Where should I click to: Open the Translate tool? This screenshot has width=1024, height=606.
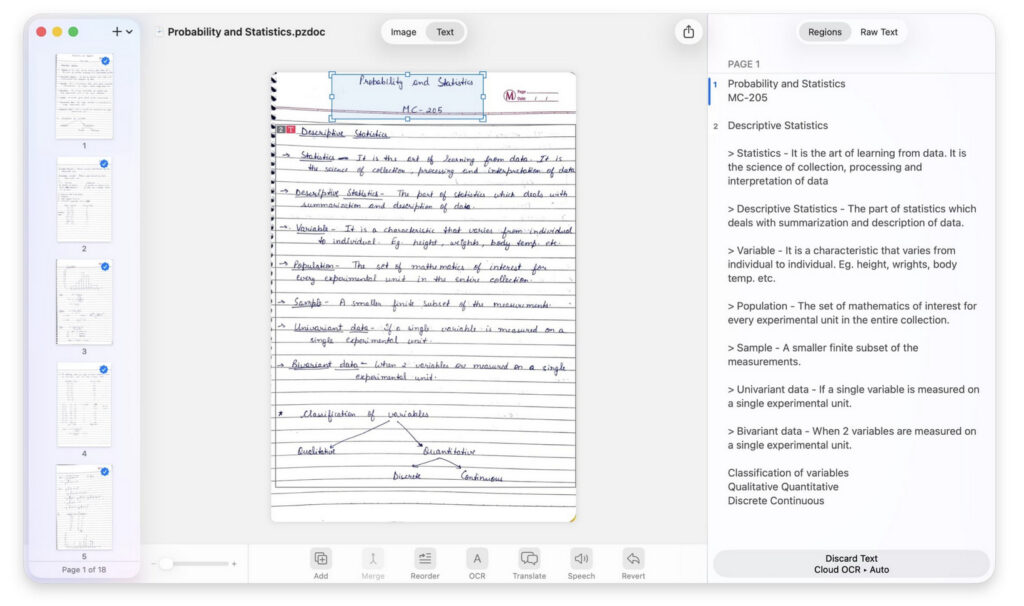(x=529, y=559)
